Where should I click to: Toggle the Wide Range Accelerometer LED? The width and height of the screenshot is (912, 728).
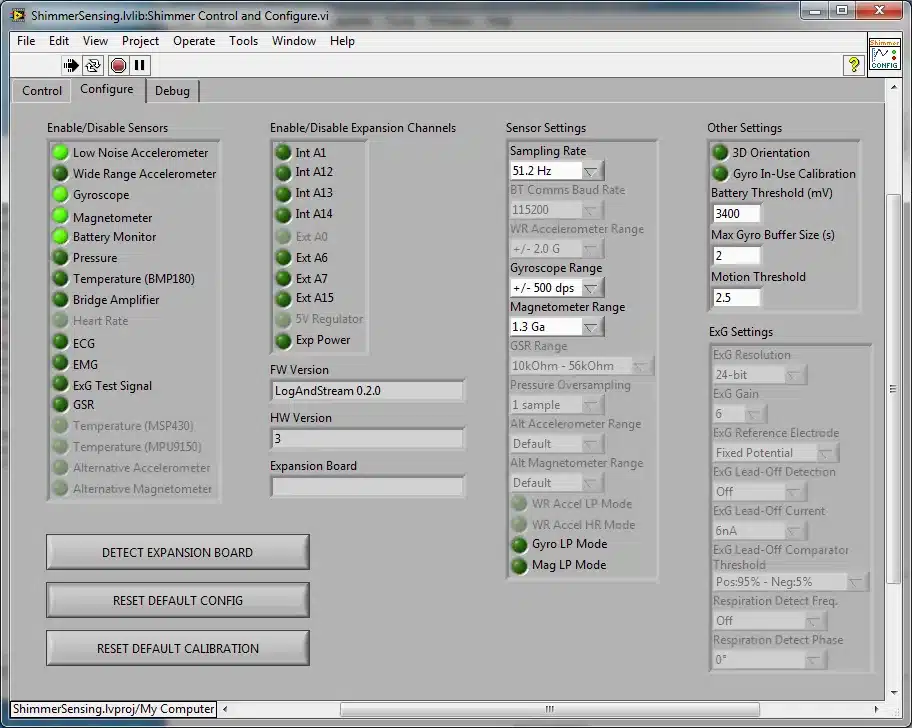[60, 174]
